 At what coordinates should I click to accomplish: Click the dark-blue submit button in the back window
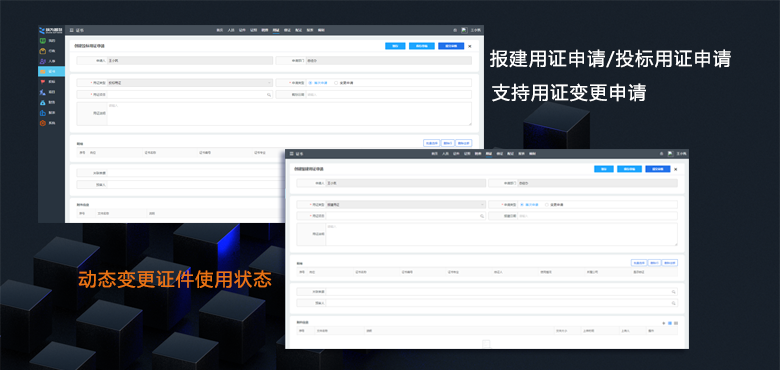(451, 46)
